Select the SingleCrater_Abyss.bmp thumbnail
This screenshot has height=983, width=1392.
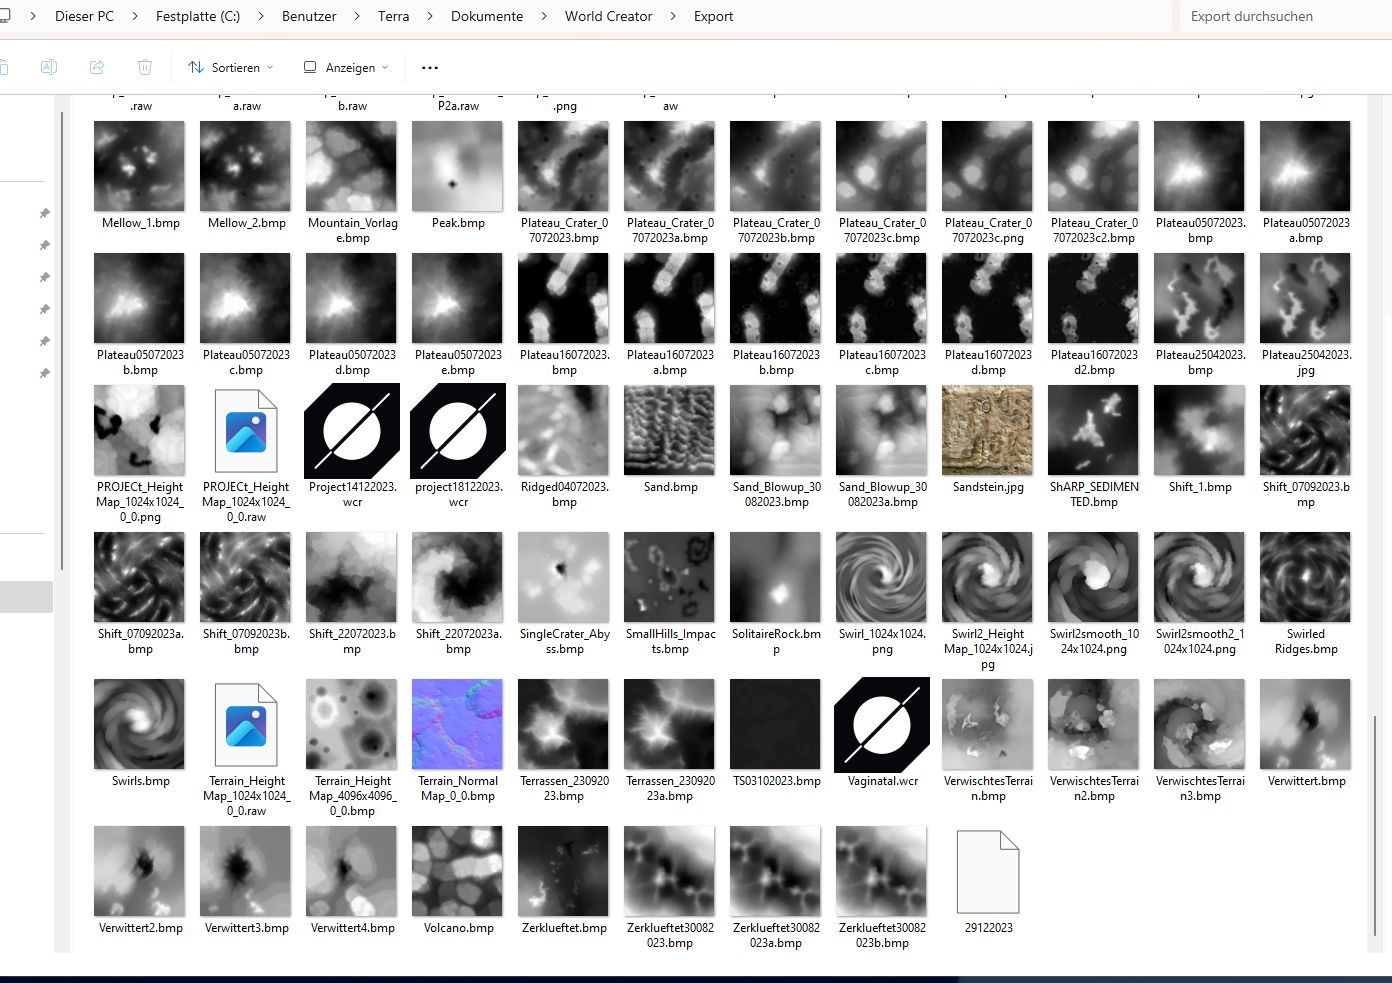(x=564, y=577)
